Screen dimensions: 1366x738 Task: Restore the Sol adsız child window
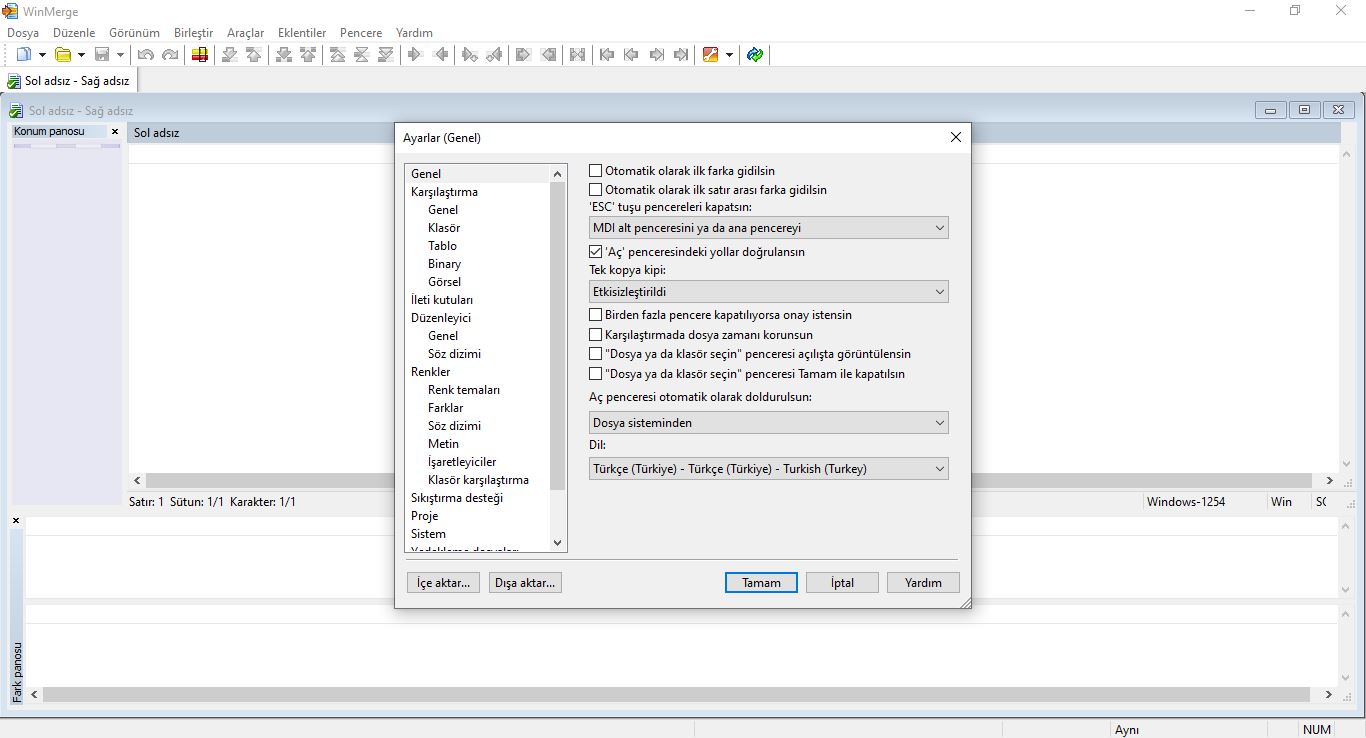pyautogui.click(x=1305, y=110)
